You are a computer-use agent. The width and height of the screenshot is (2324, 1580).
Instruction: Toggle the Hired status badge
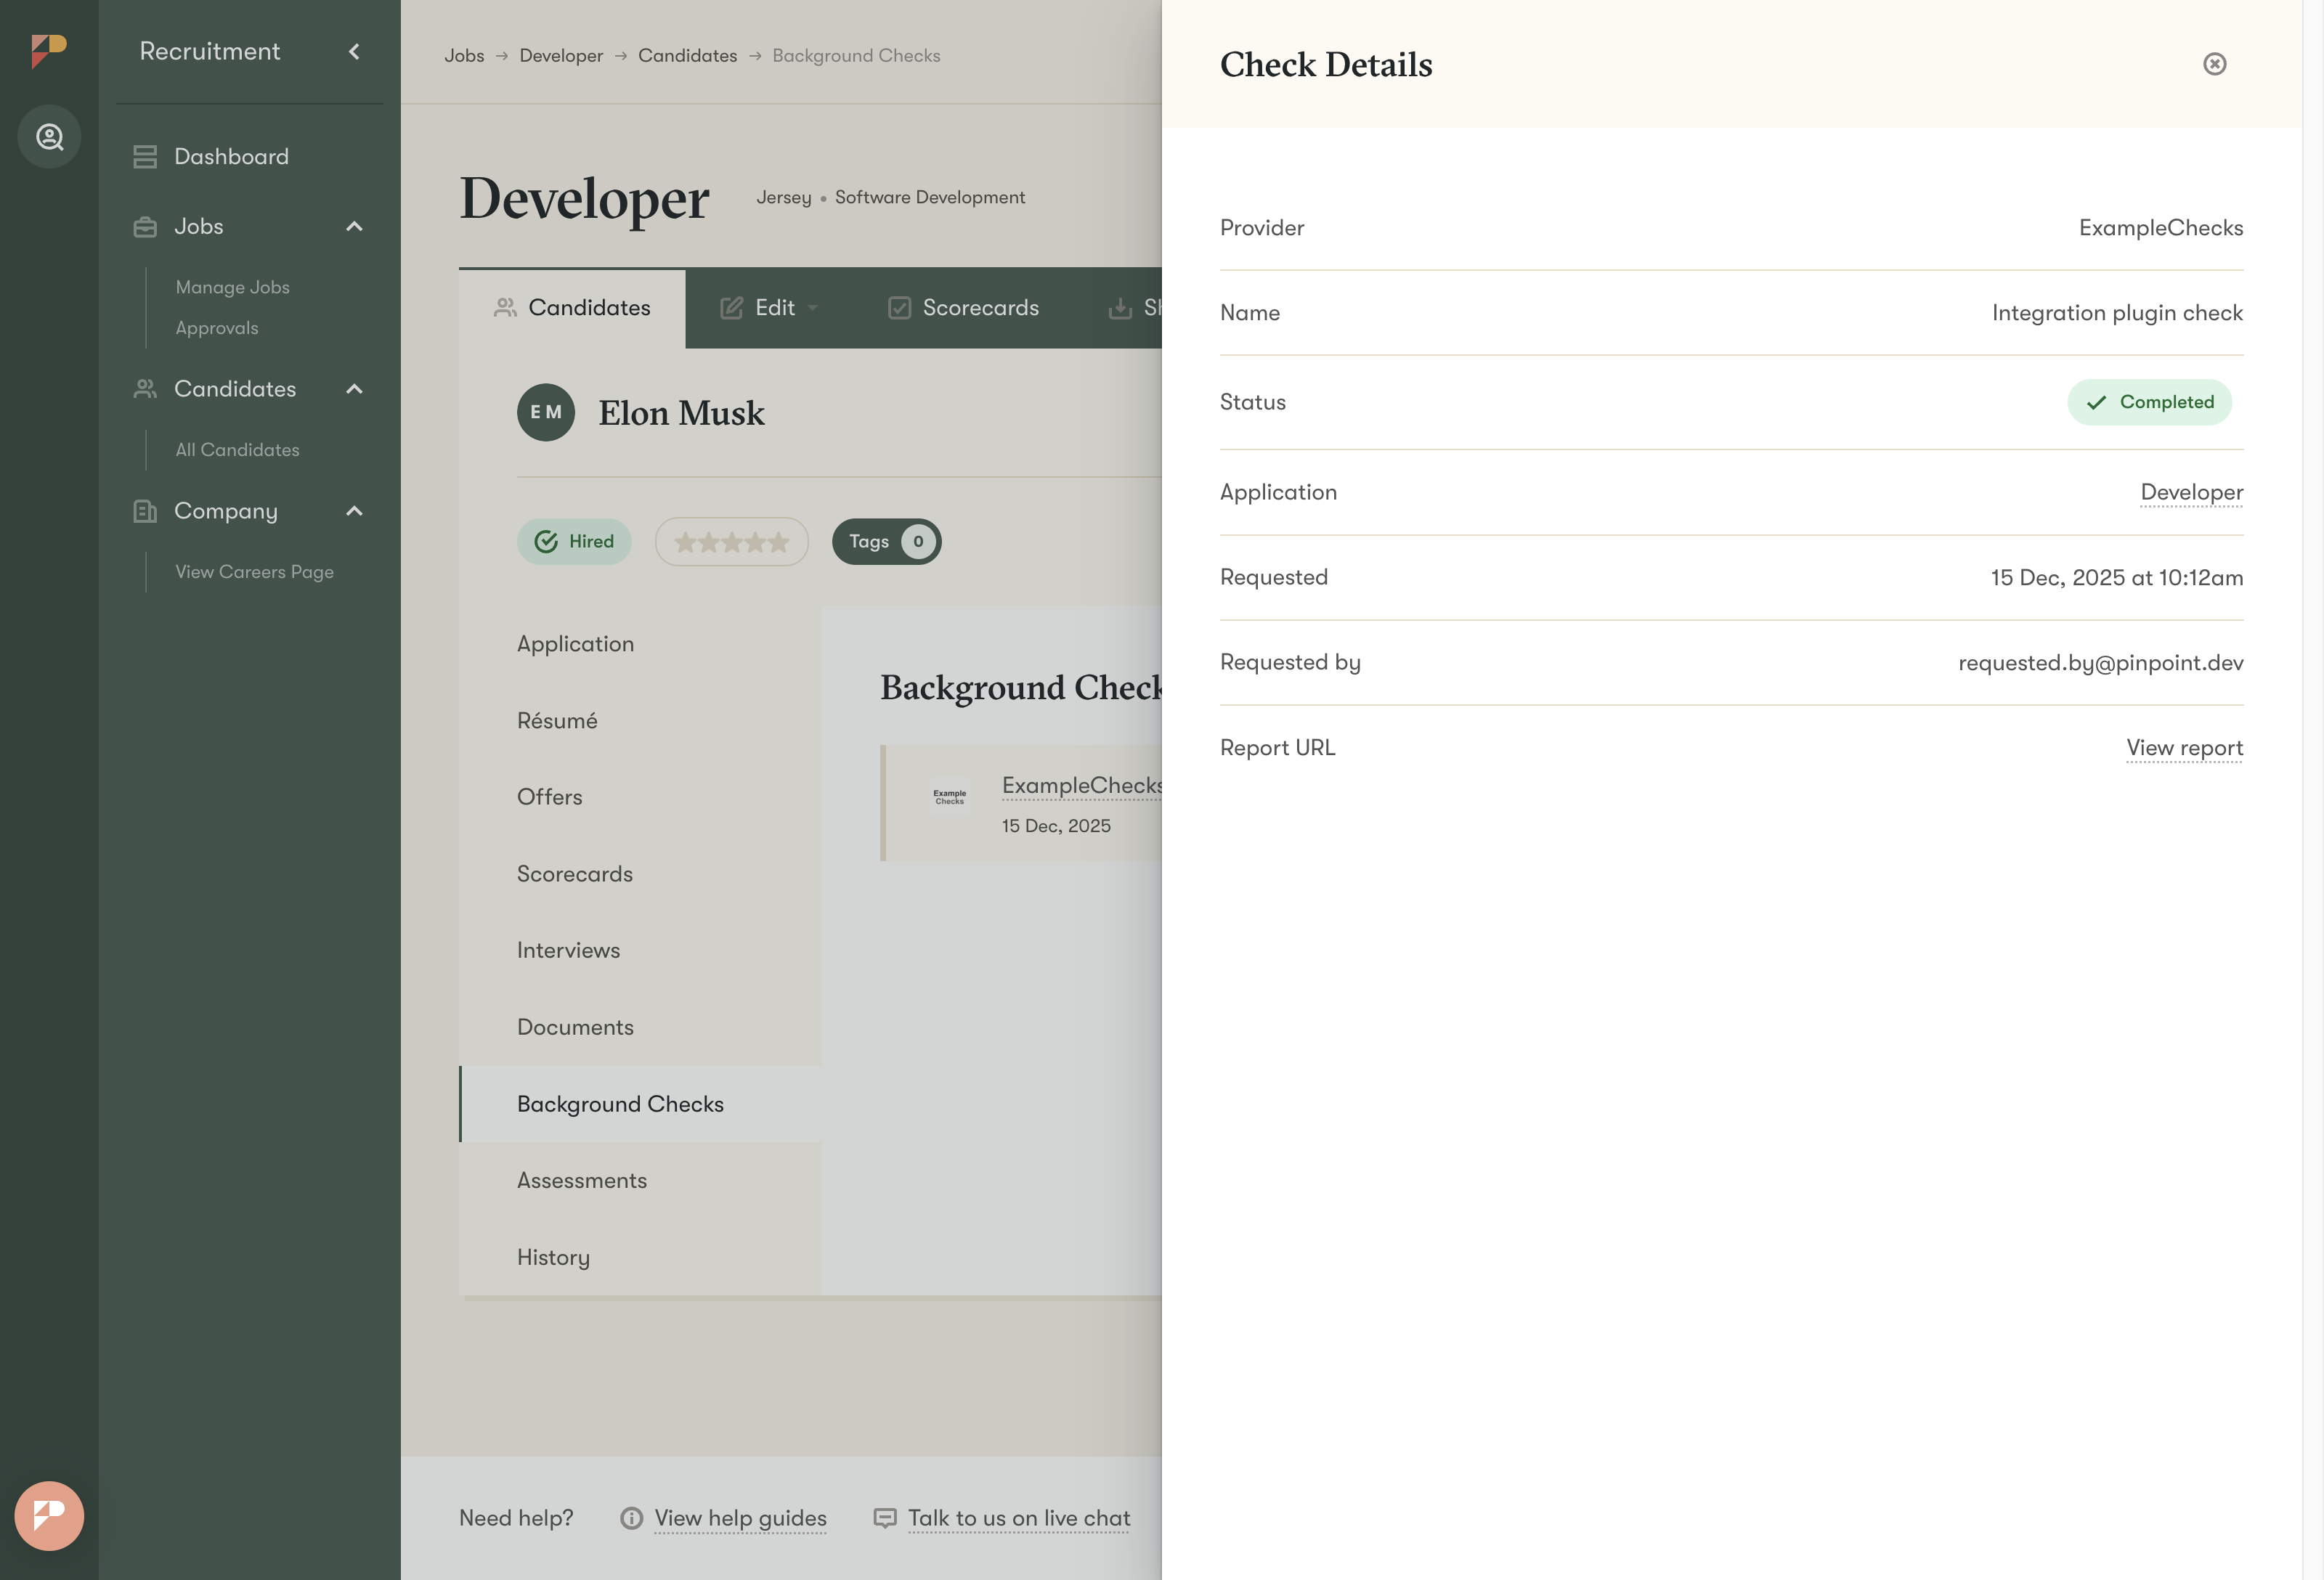(574, 542)
